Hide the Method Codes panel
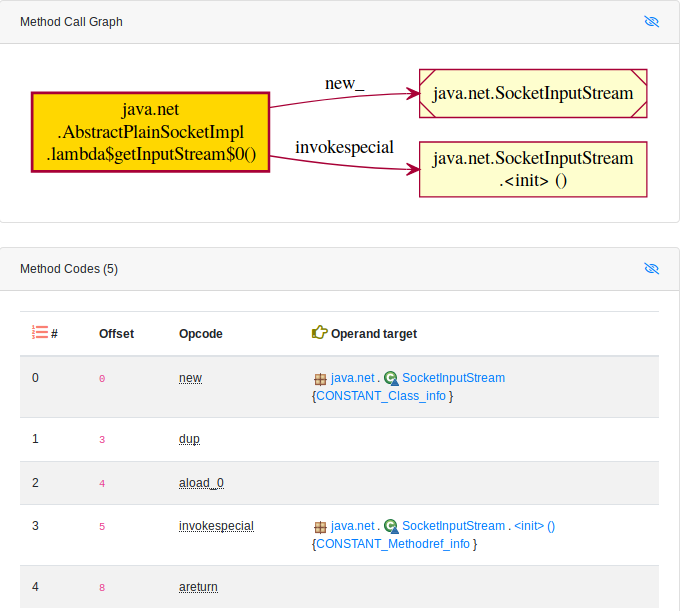681x611 pixels. pos(651,268)
